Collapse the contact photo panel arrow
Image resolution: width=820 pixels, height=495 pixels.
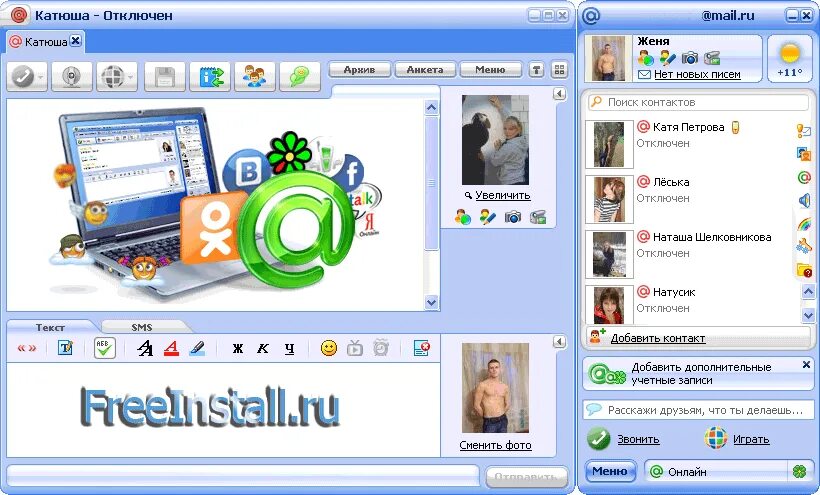pyautogui.click(x=559, y=94)
